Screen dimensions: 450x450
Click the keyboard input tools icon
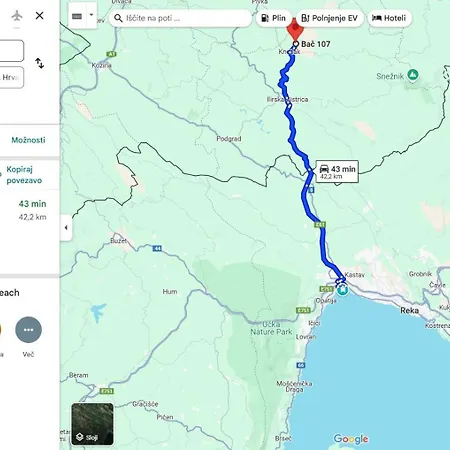pyautogui.click(x=77, y=16)
